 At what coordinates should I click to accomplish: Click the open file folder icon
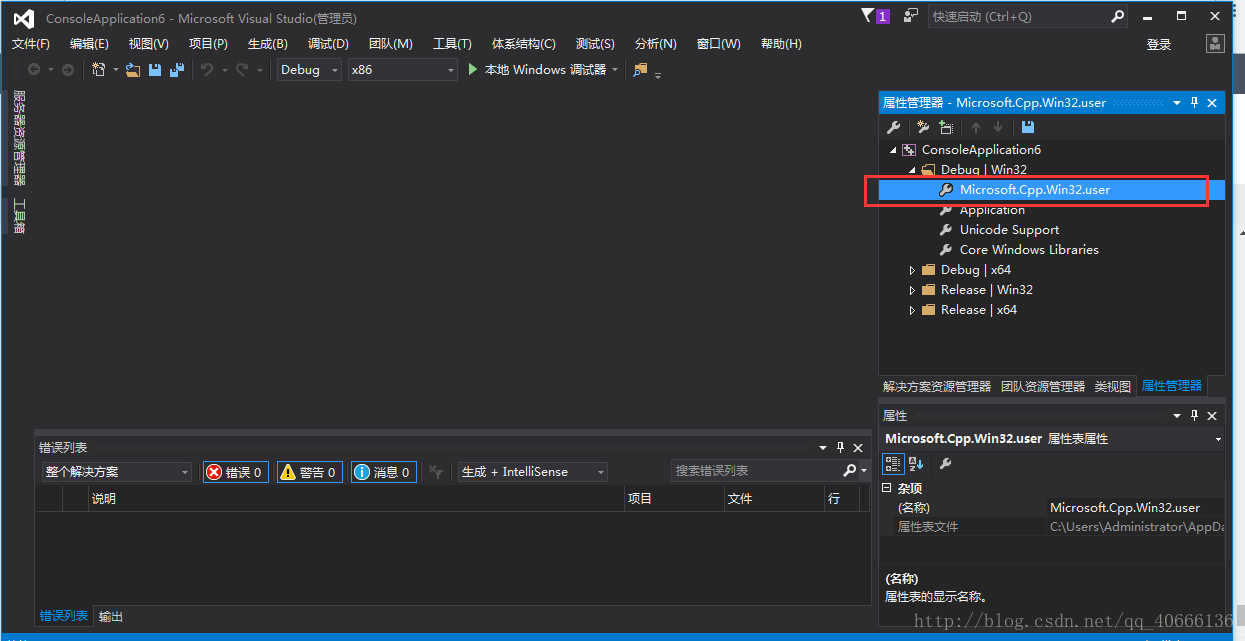click(x=133, y=70)
